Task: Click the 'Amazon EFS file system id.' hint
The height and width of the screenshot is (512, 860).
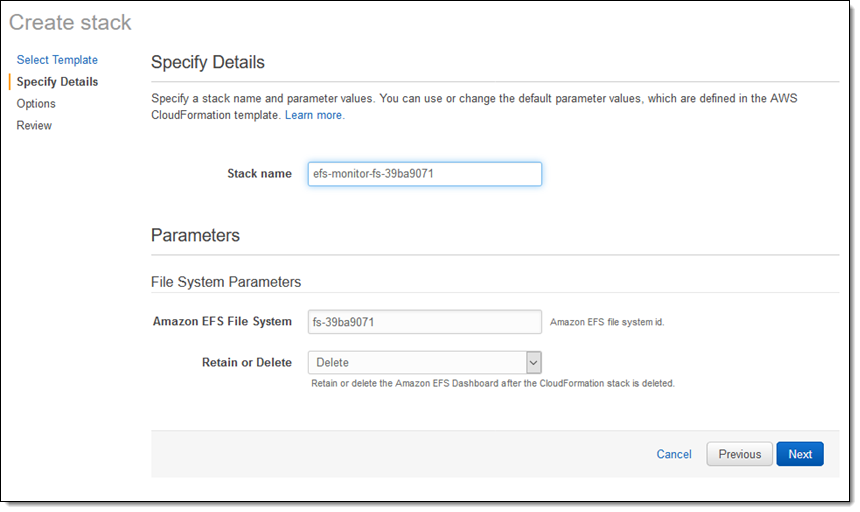Action: coord(607,323)
